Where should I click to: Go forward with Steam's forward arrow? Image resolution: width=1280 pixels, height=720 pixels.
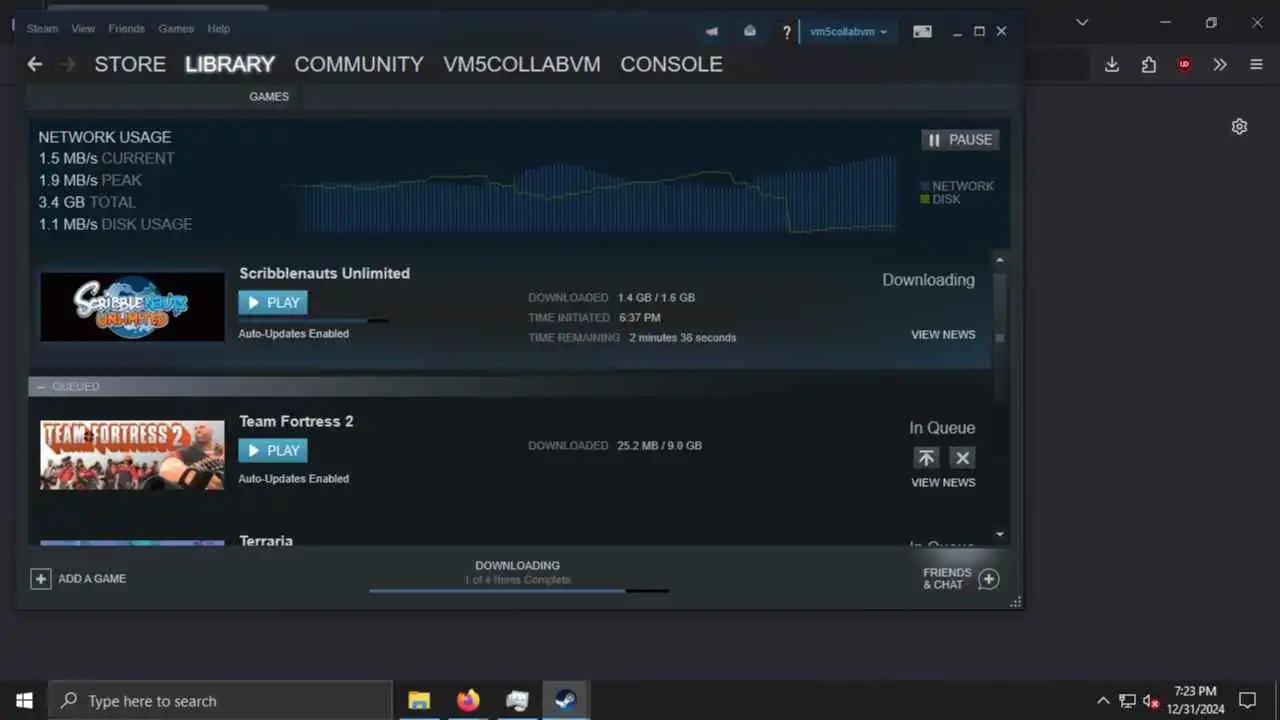(x=67, y=64)
